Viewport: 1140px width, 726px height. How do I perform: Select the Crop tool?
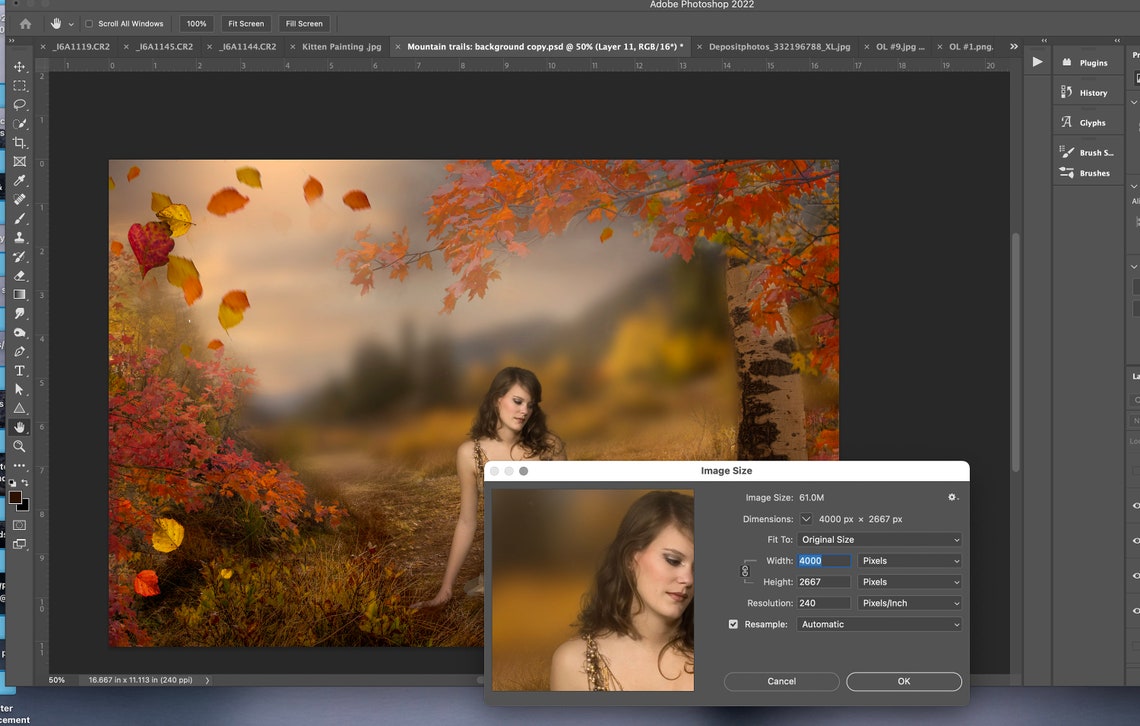tap(19, 142)
